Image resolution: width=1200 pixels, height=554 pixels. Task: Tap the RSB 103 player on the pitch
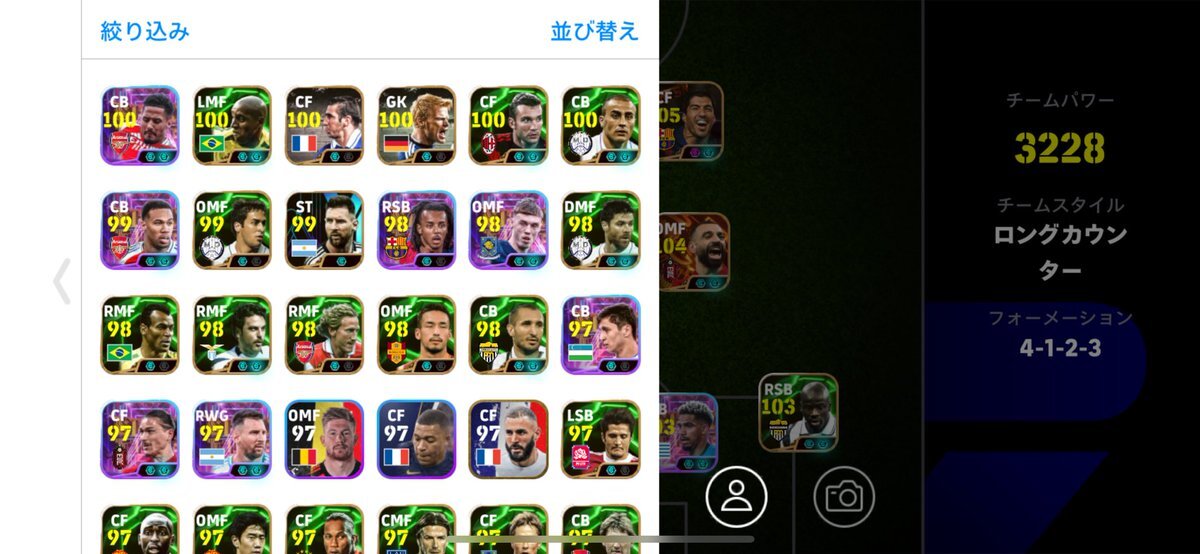tap(799, 412)
